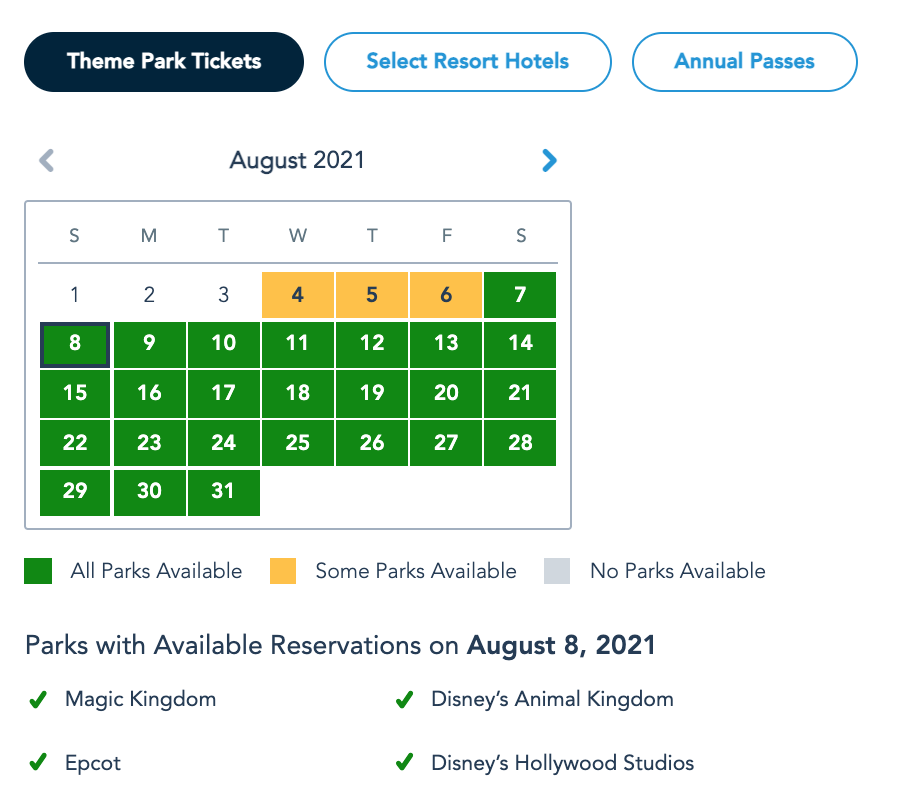
Task: Open the Select Resort Hotels tab
Action: point(467,62)
